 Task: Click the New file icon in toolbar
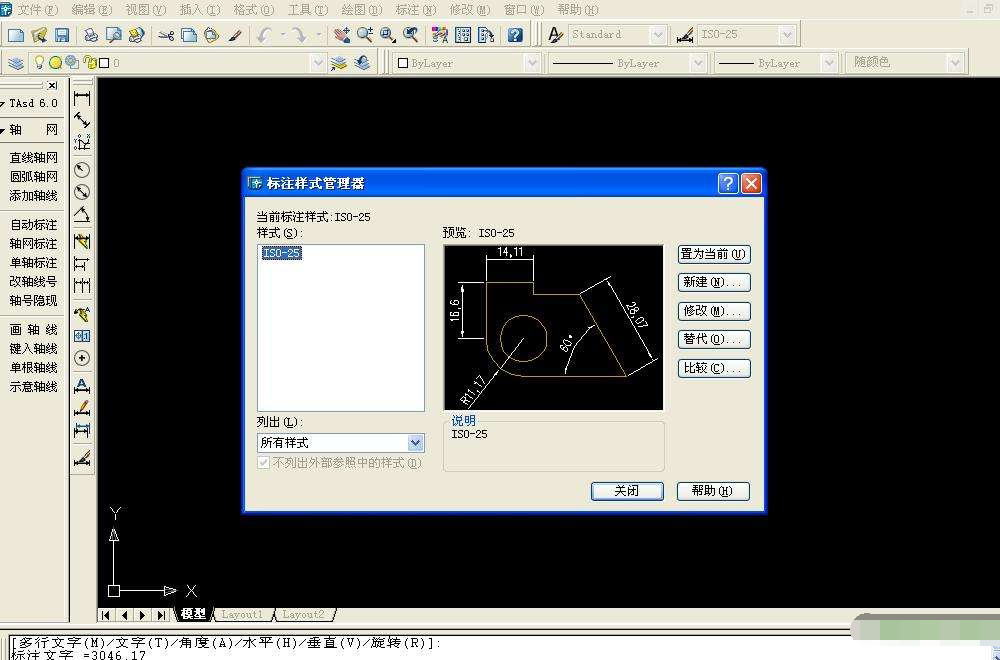click(16, 35)
